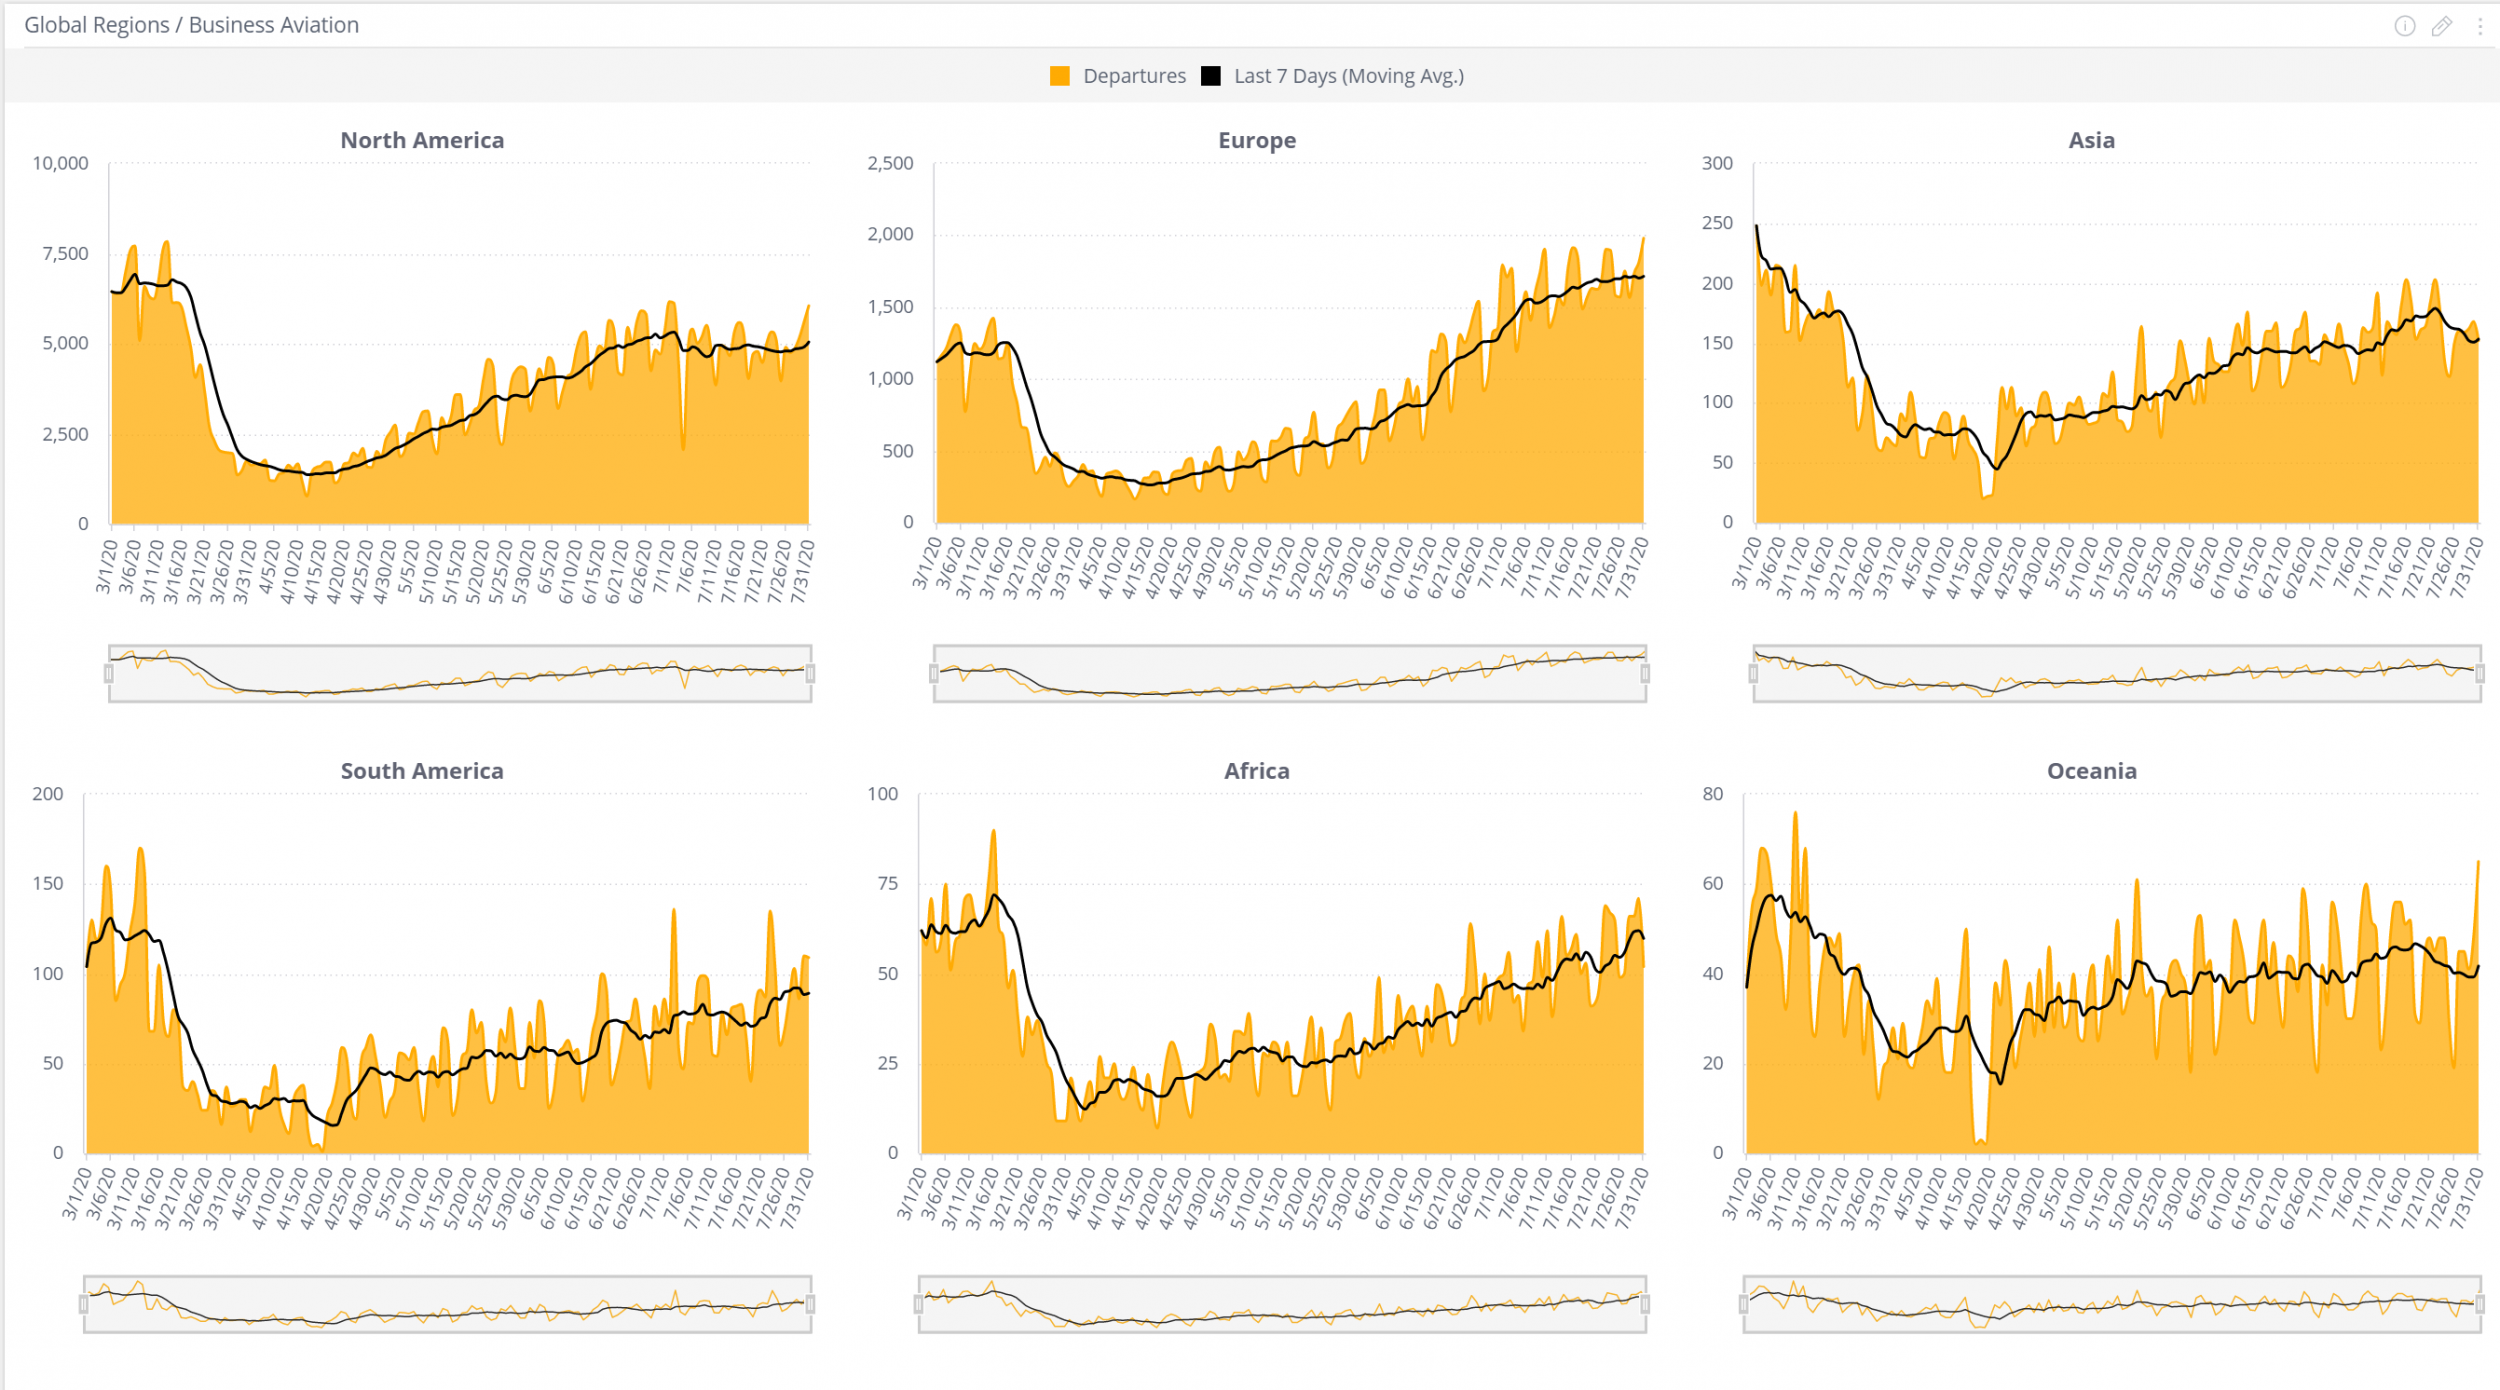
Task: Click the 75 label on Africa axis
Action: 888,884
